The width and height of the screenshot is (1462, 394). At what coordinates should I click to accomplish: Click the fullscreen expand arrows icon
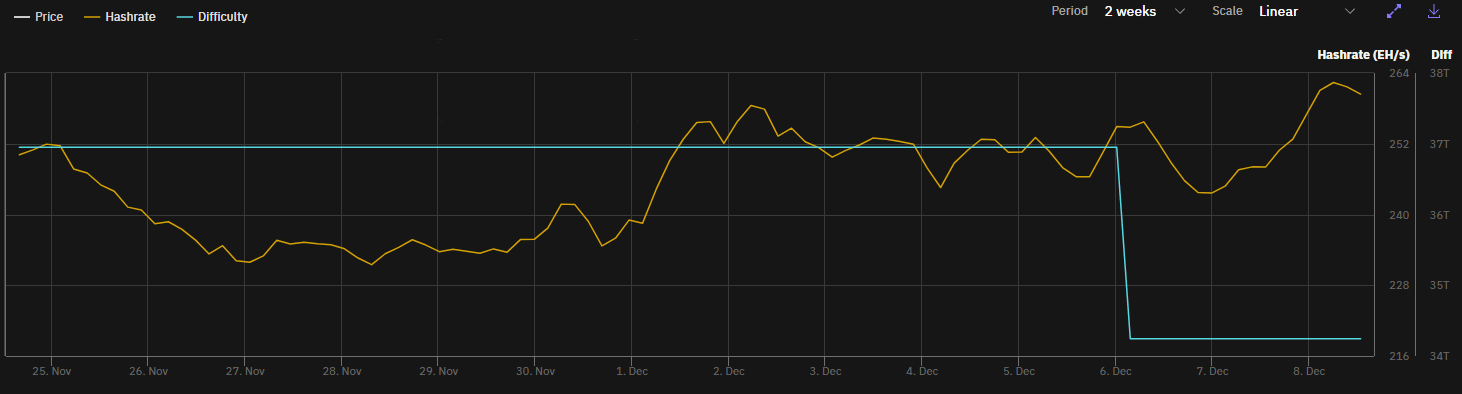point(1394,11)
